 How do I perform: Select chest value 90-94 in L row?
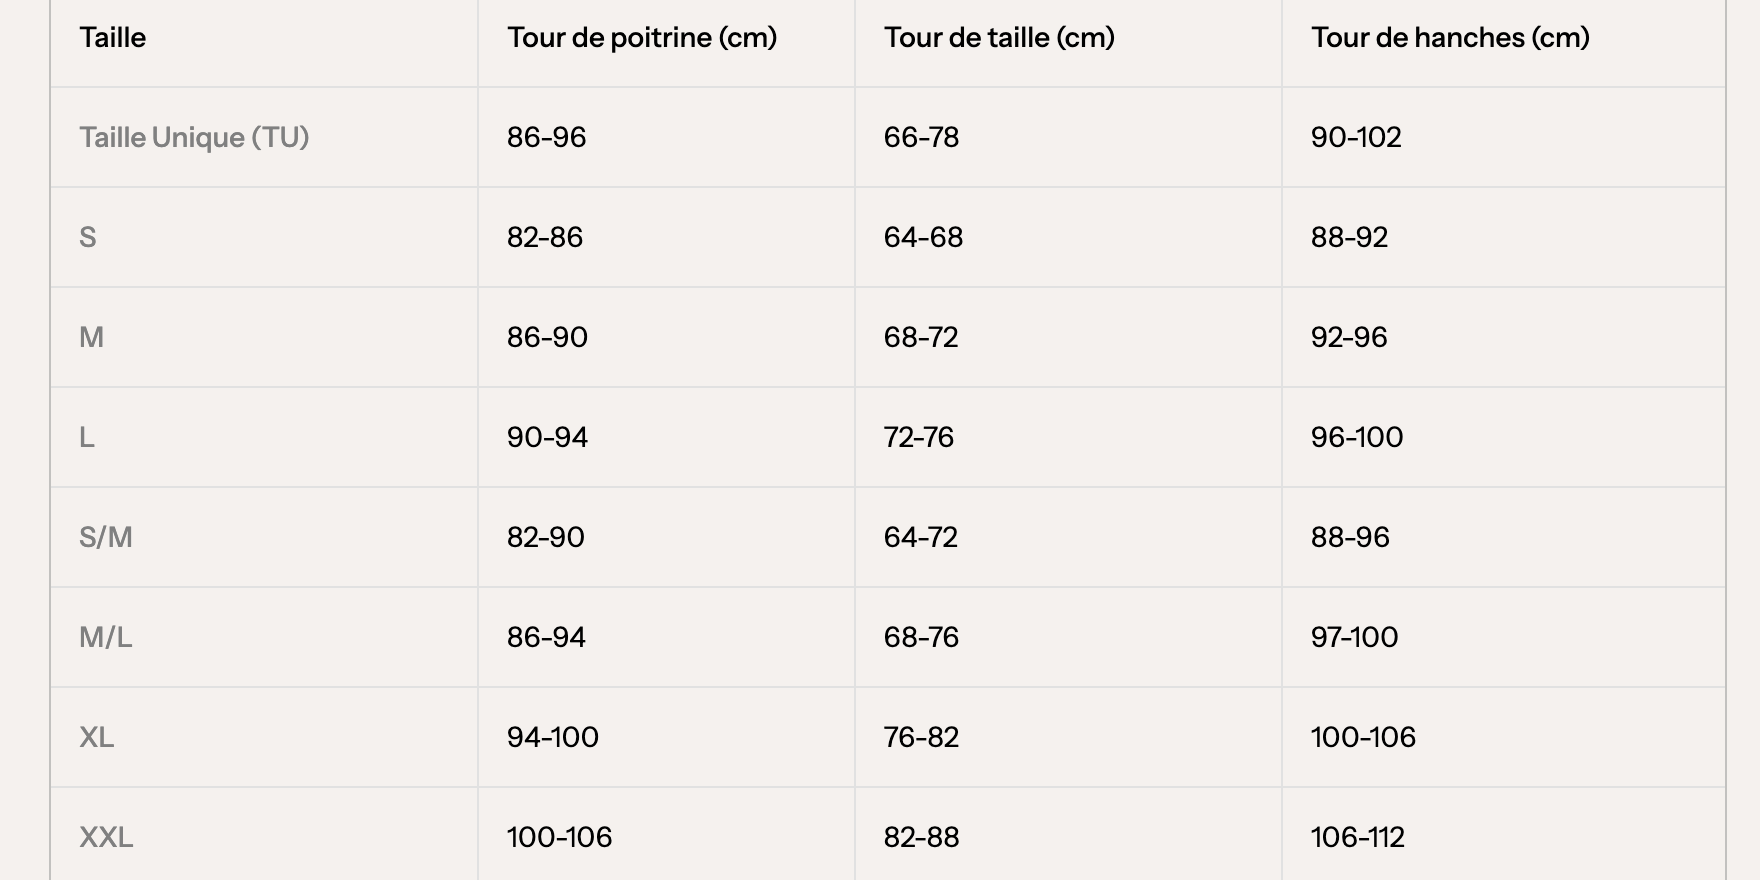(x=547, y=437)
